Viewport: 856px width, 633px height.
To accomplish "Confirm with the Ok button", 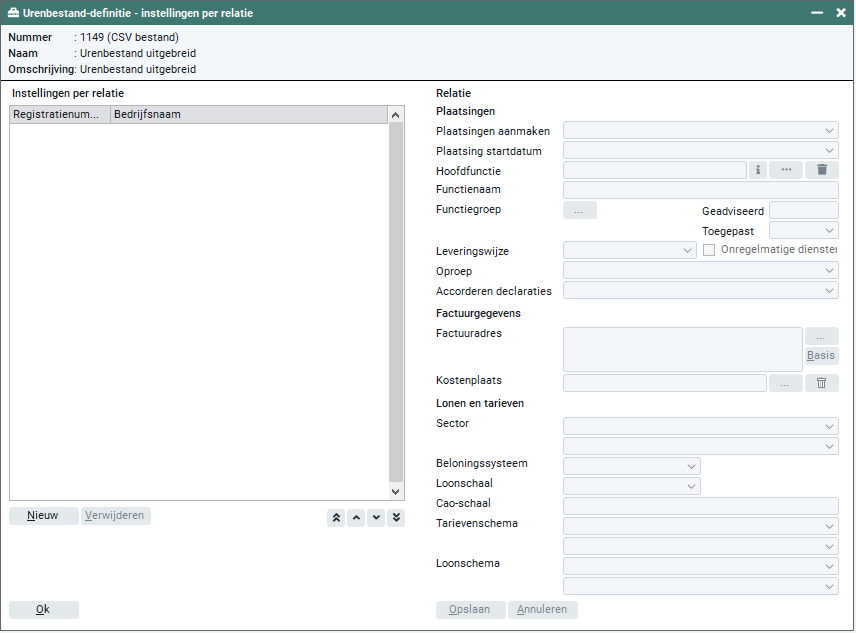I will [x=43, y=609].
